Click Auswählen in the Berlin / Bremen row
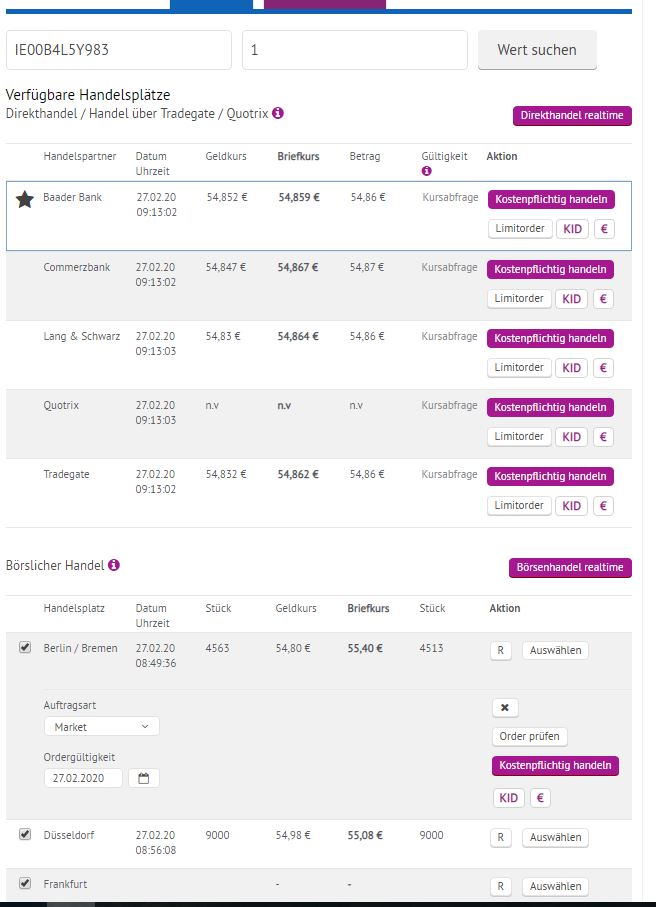656x907 pixels. [x=555, y=651]
